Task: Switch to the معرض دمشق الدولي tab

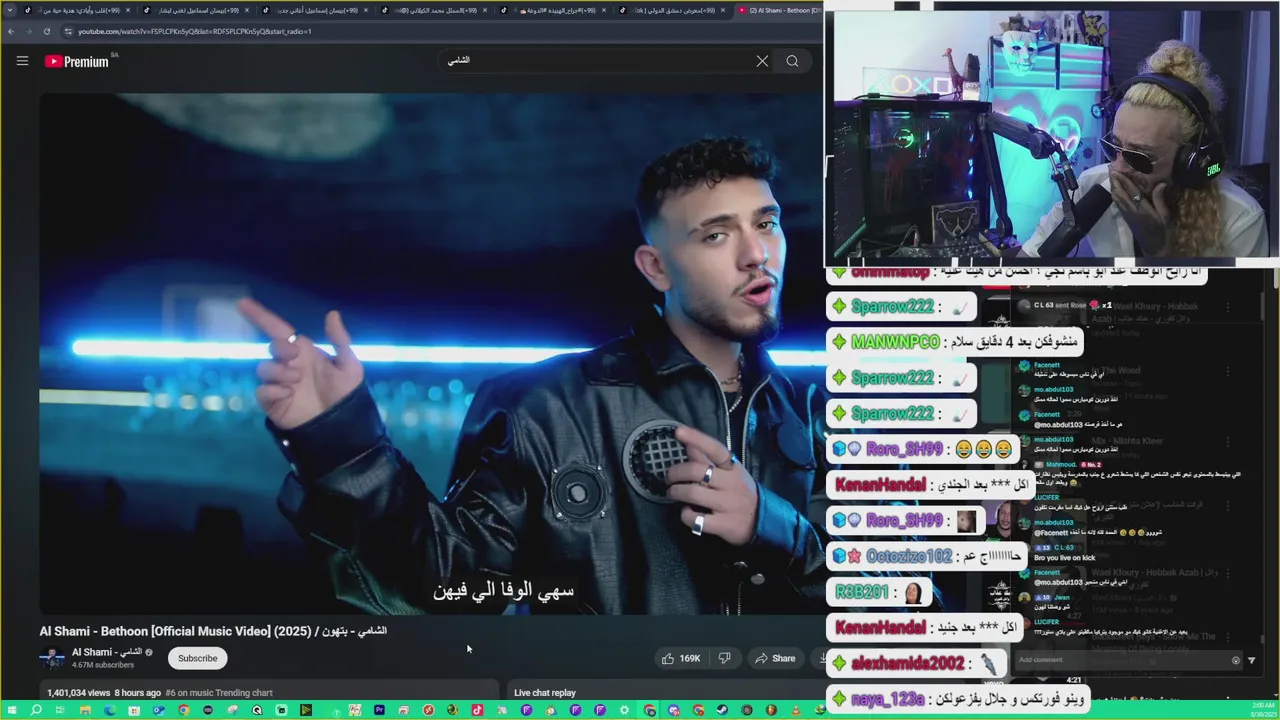Action: click(x=670, y=10)
